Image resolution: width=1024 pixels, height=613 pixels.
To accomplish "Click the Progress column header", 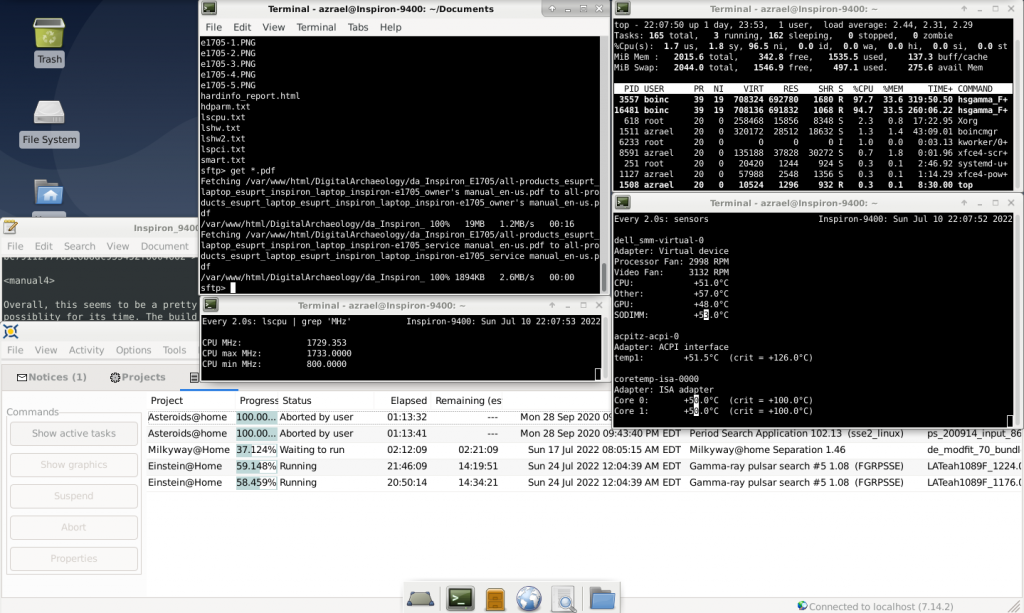I will pos(257,401).
